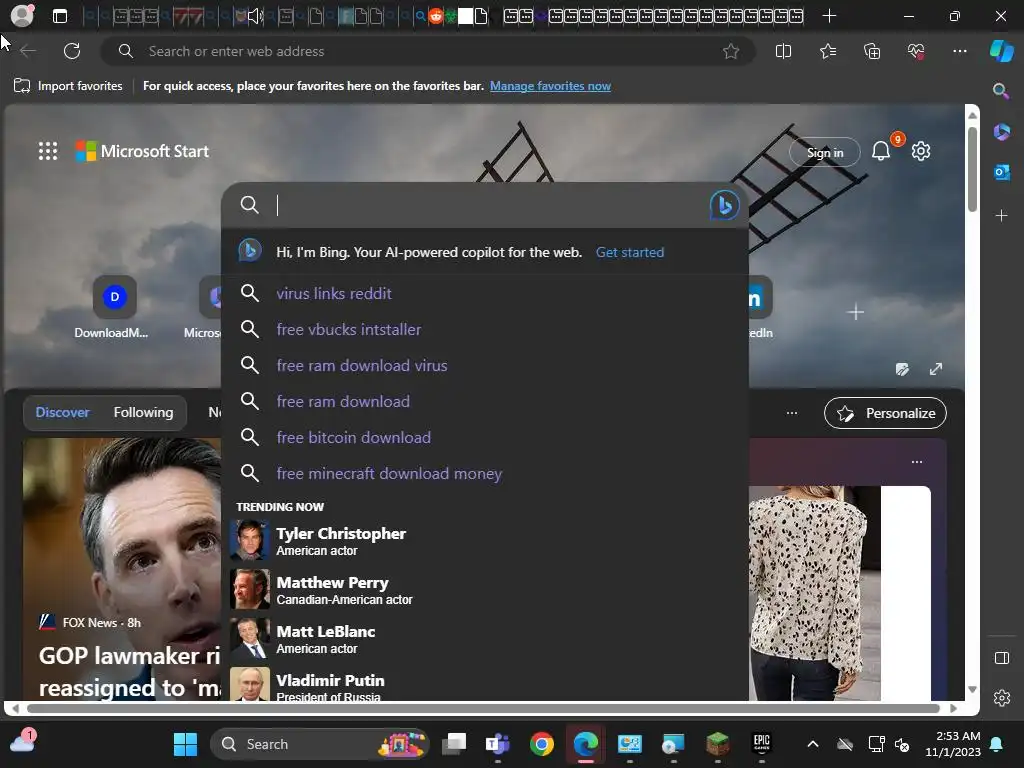
Task: Open 'Manage favorites now' link
Action: click(x=550, y=86)
